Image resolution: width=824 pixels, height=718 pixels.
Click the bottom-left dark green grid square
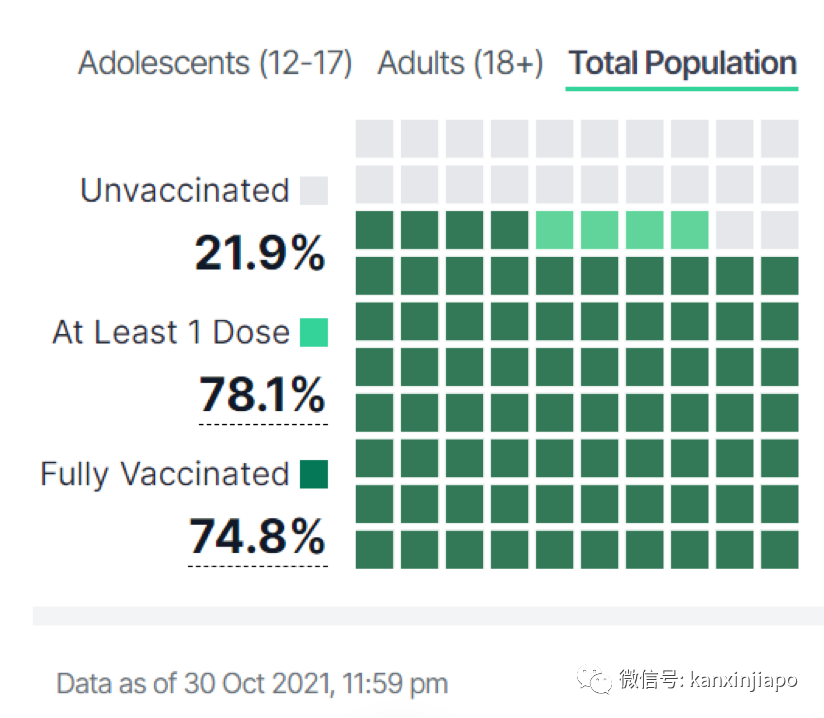tap(374, 549)
